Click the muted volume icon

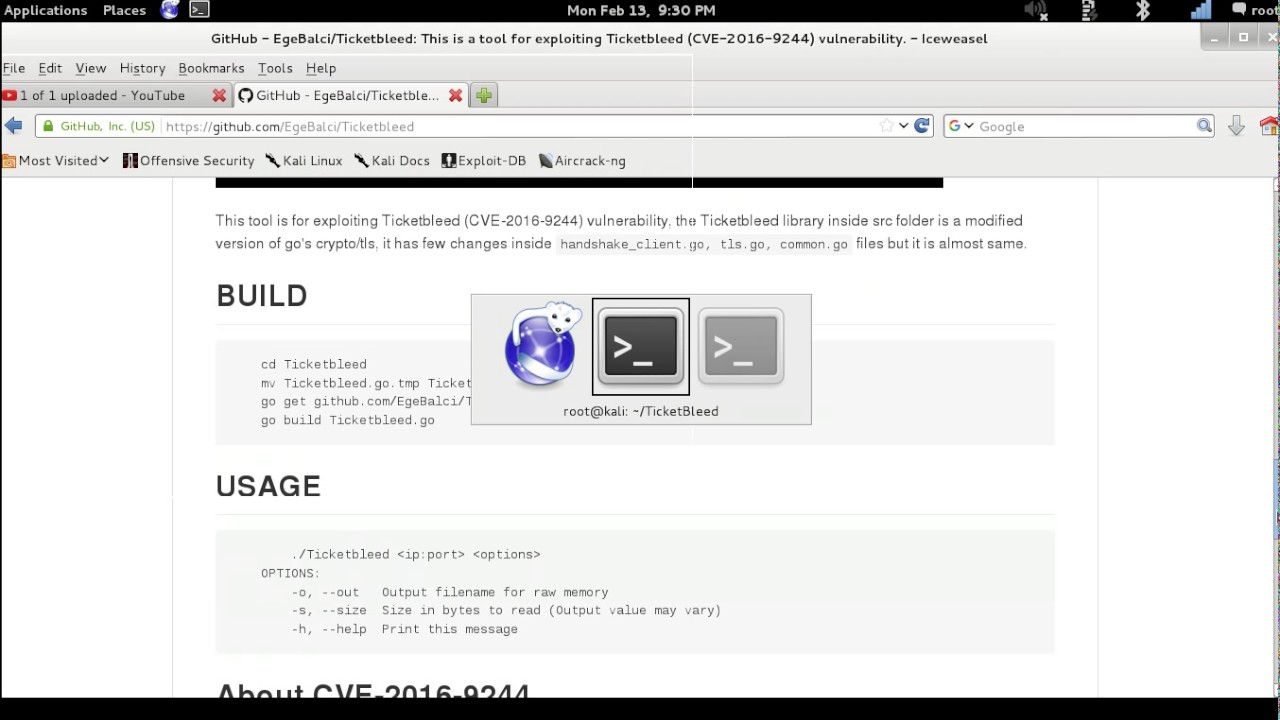click(1036, 10)
